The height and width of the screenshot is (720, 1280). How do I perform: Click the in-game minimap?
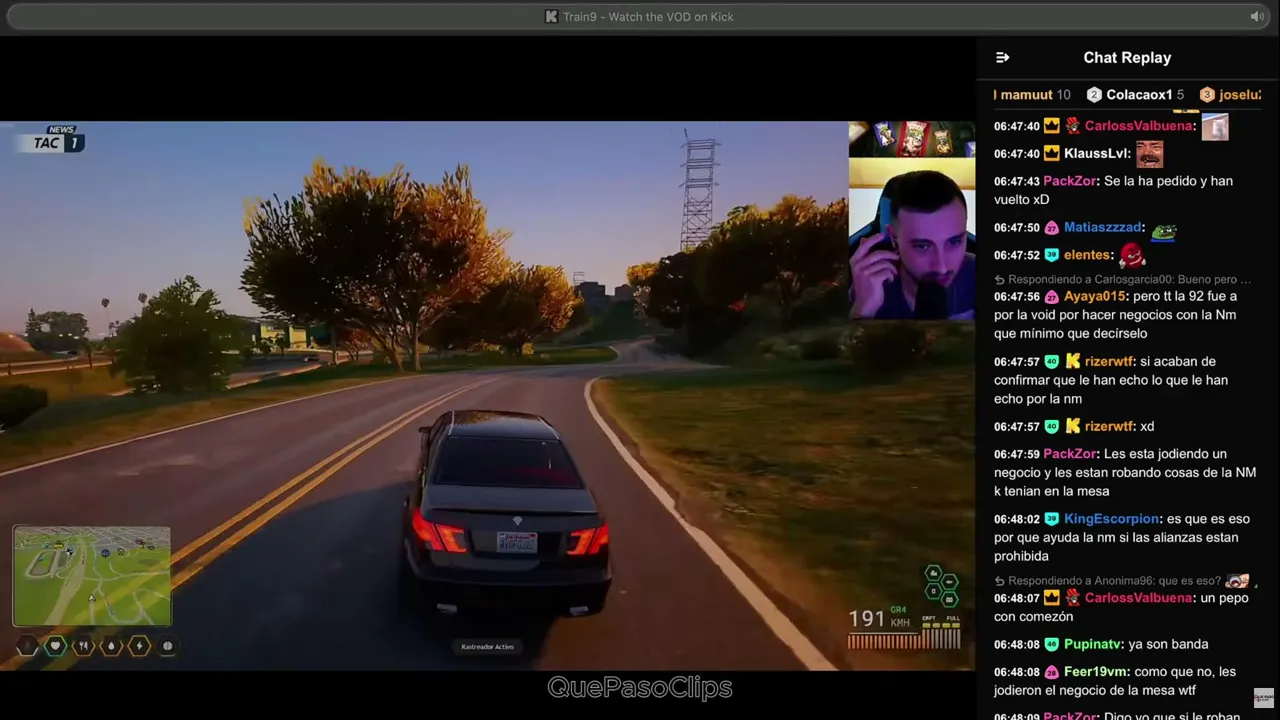[x=92, y=576]
